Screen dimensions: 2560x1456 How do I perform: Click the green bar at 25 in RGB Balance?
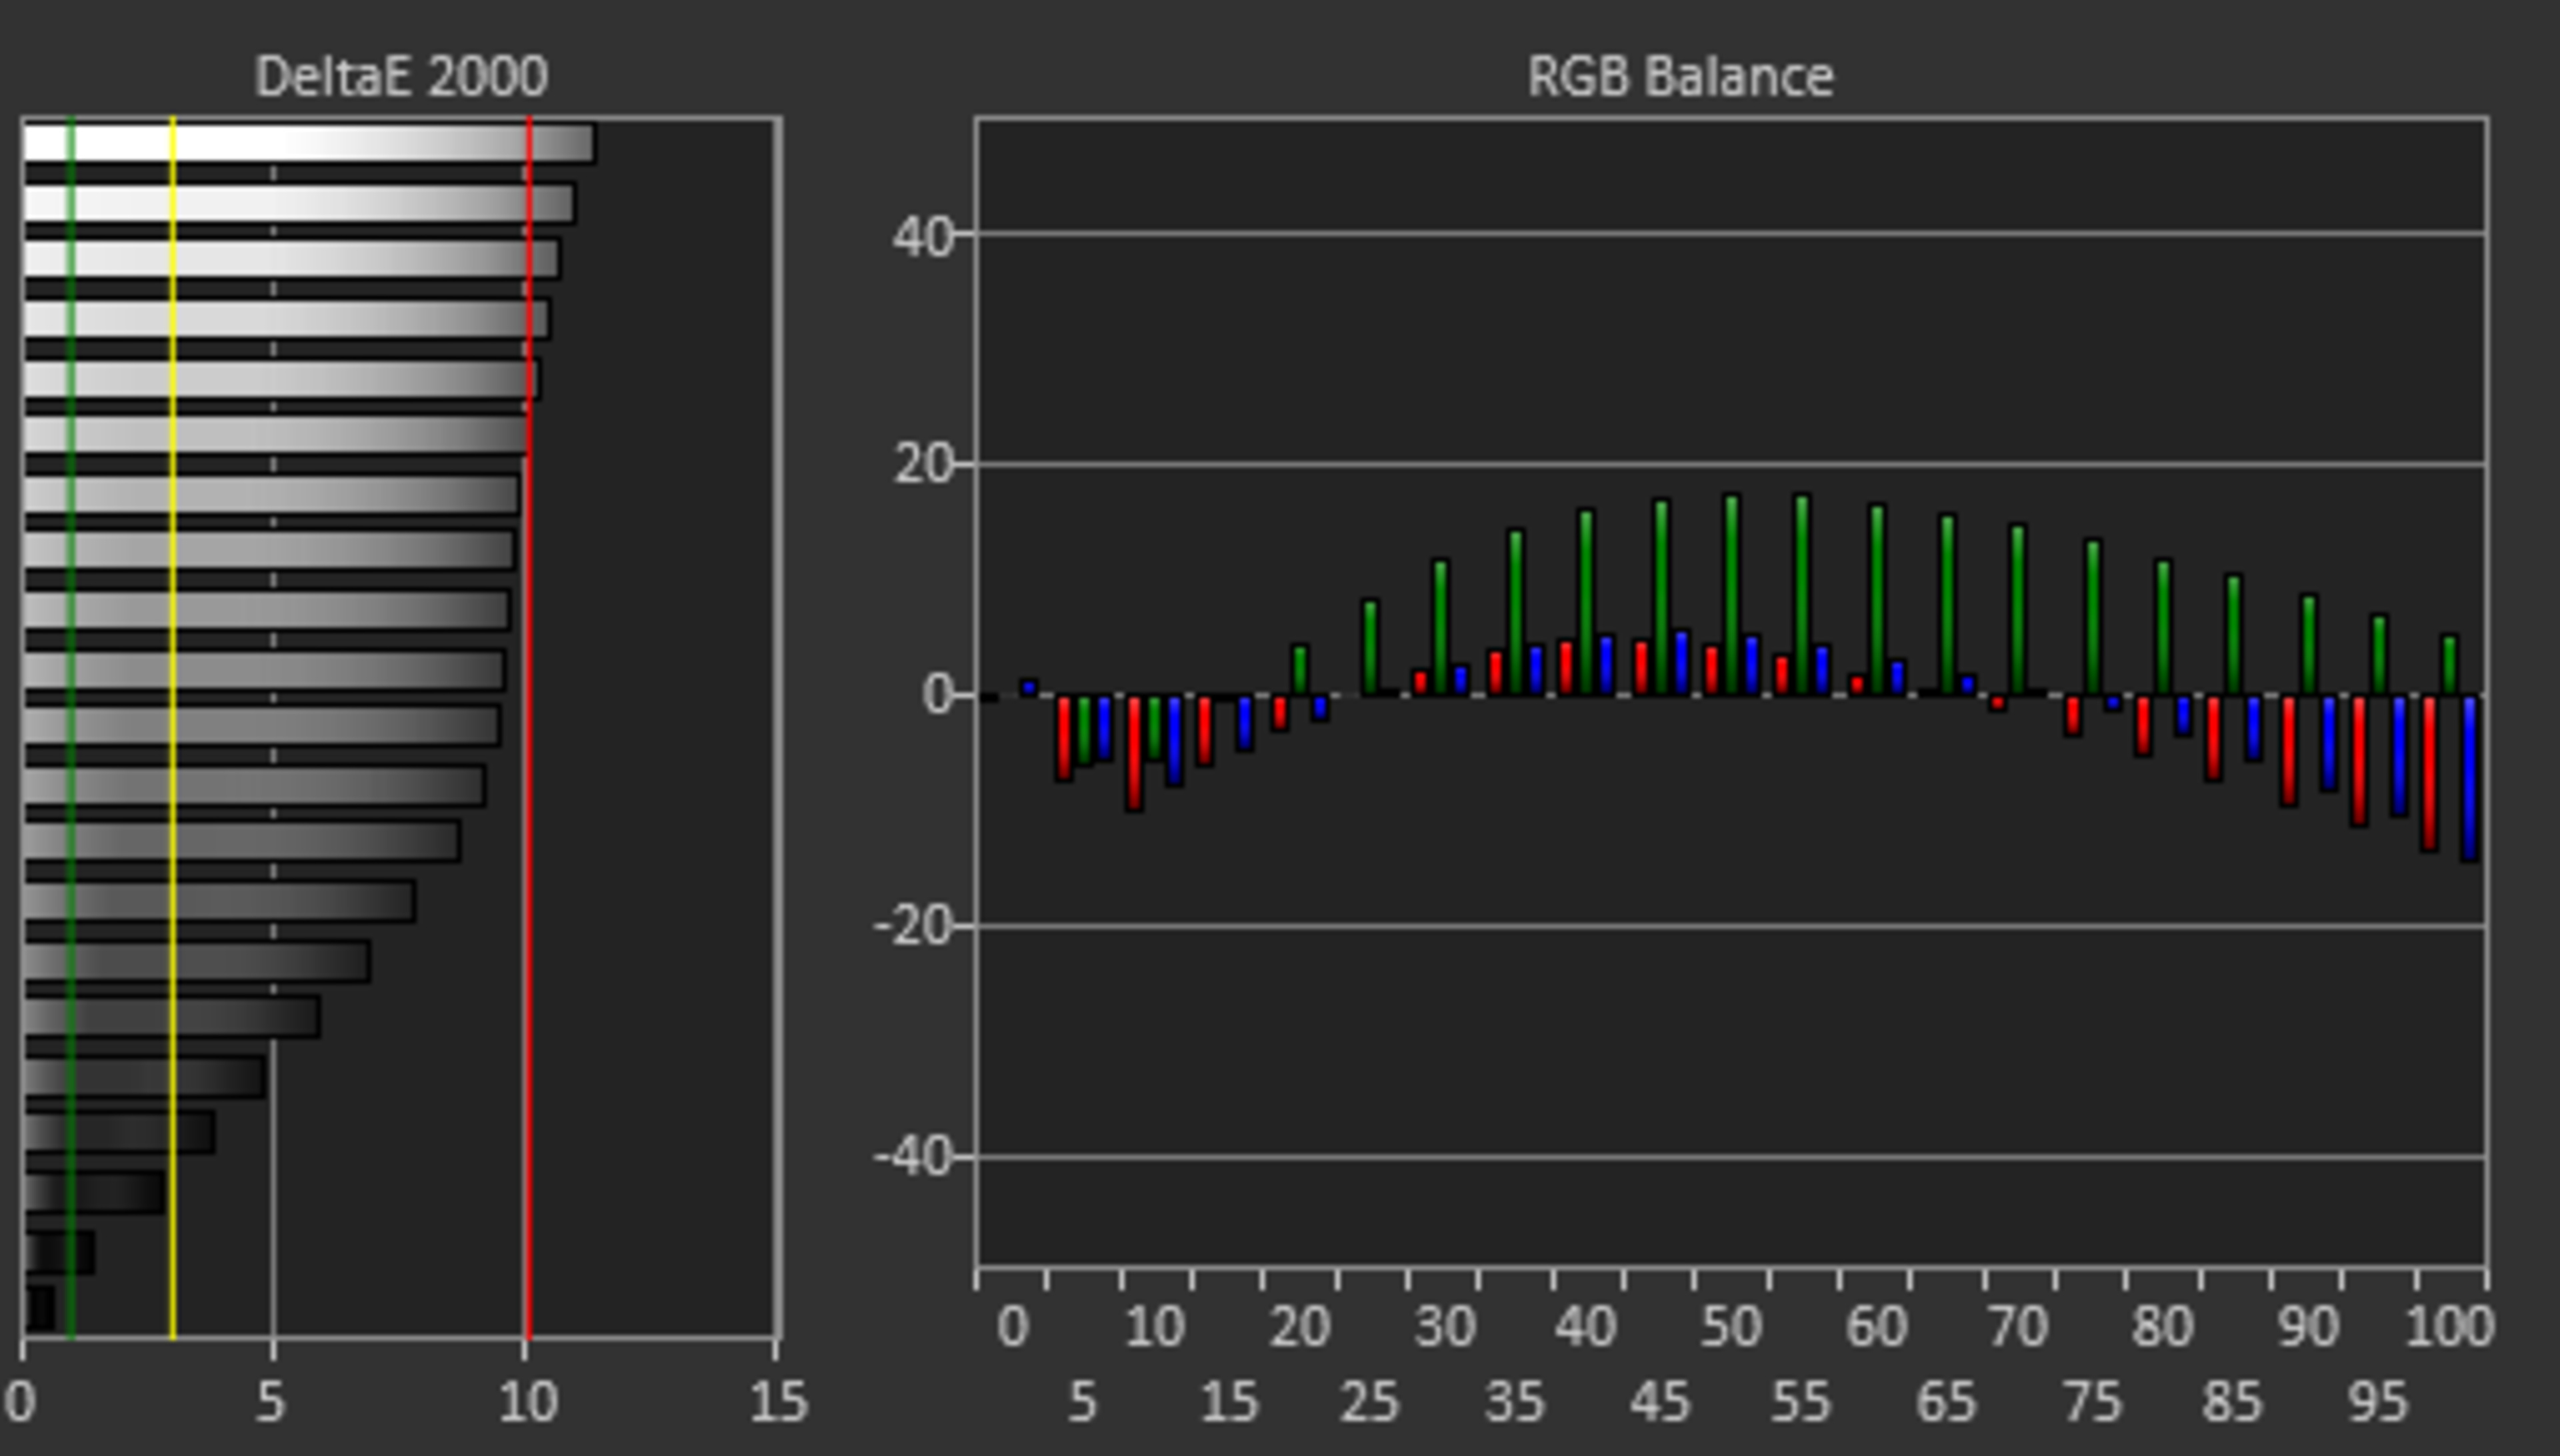[1370, 647]
